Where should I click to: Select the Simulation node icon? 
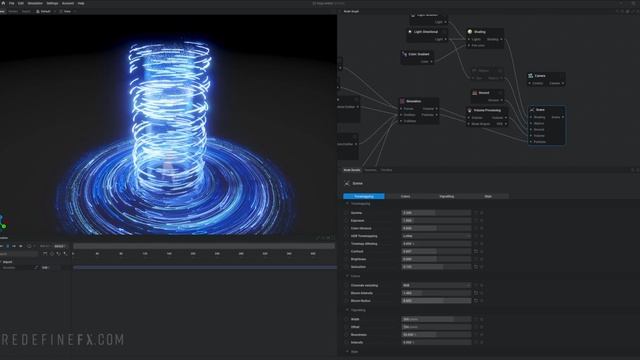402,101
